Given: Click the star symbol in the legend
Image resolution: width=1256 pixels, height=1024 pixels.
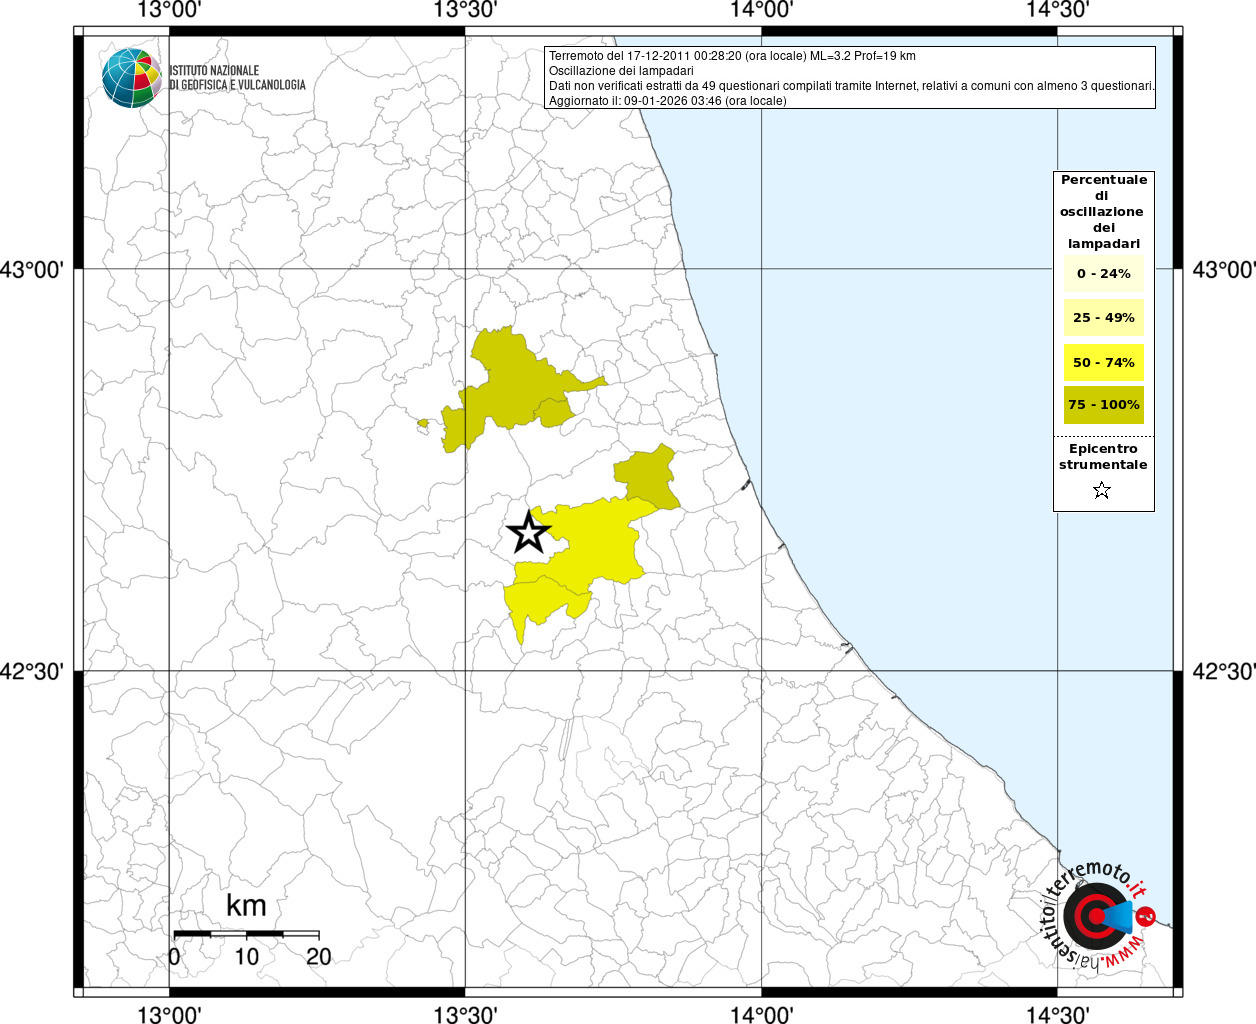Looking at the screenshot, I should (1102, 490).
